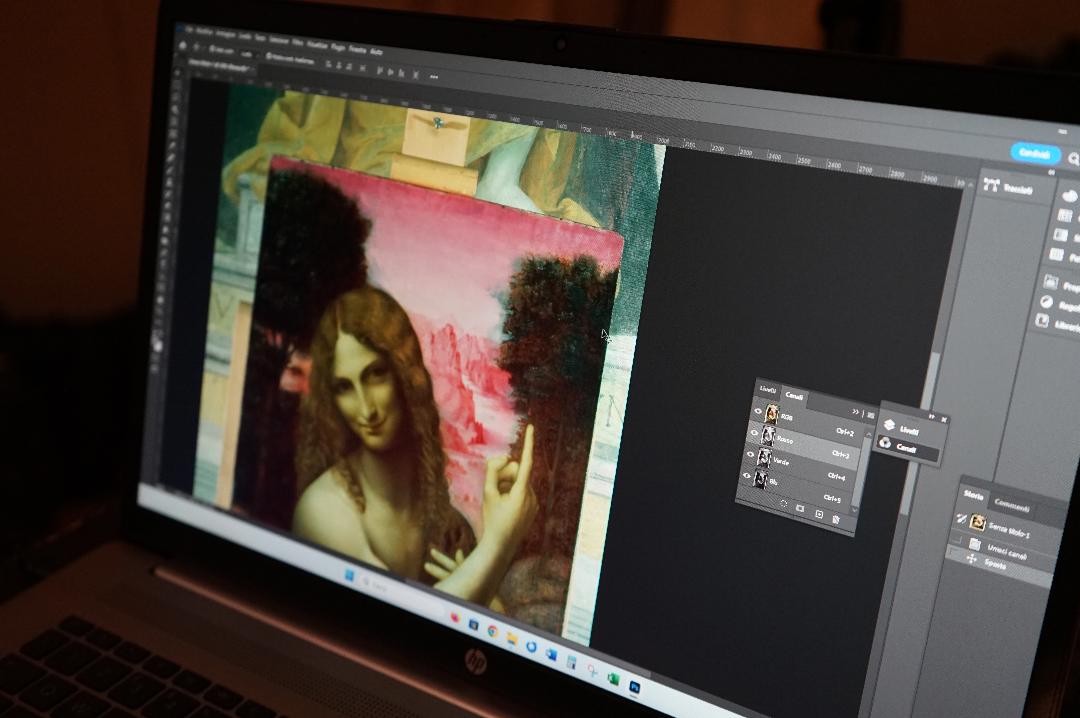This screenshot has width=1080, height=718.
Task: Open the Filtro menu
Action: [298, 42]
